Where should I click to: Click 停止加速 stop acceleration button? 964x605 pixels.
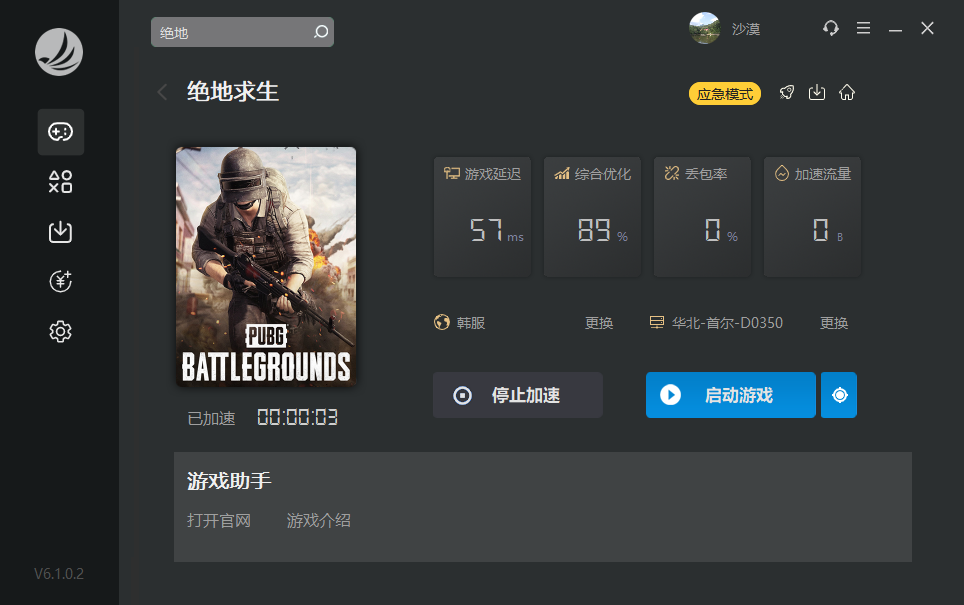point(518,395)
